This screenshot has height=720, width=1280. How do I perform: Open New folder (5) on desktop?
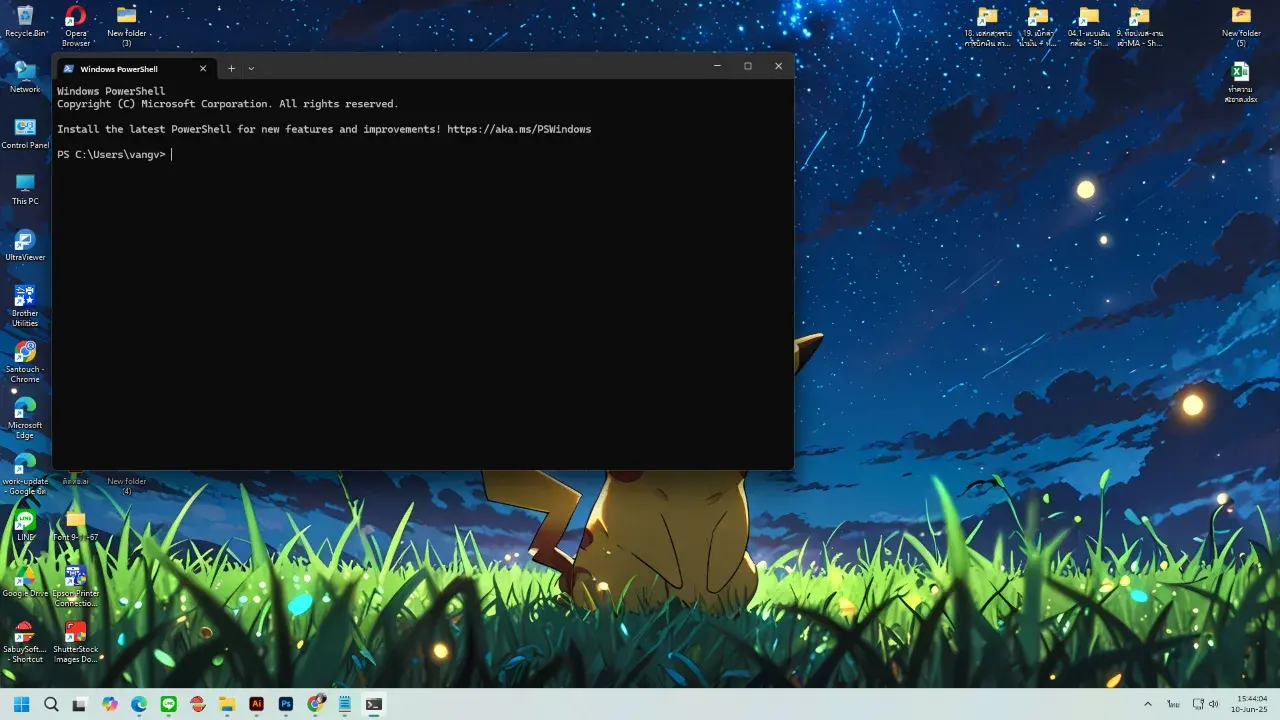(x=1241, y=26)
